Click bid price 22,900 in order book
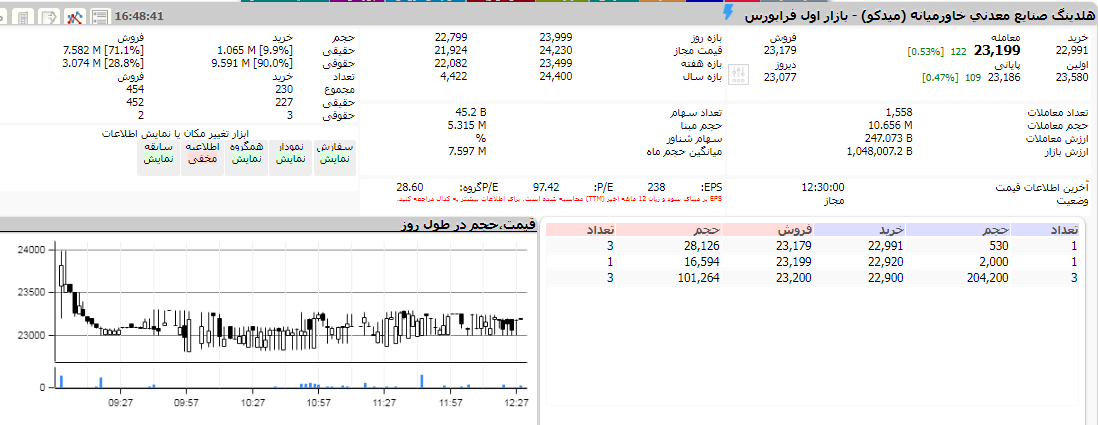The image size is (1098, 425). click(x=887, y=277)
